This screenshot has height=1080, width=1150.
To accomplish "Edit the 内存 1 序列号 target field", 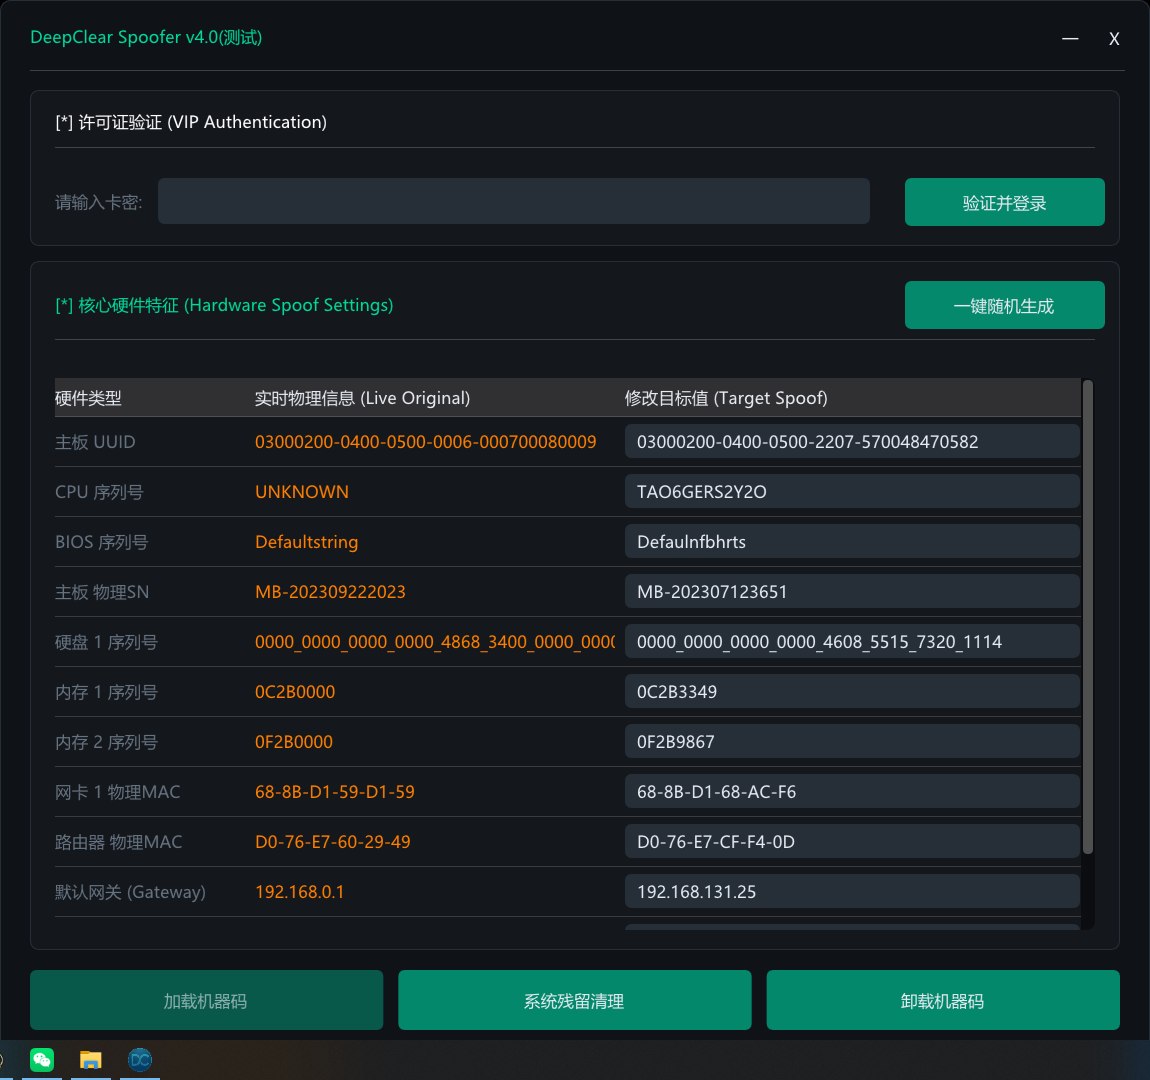I will 851,691.
